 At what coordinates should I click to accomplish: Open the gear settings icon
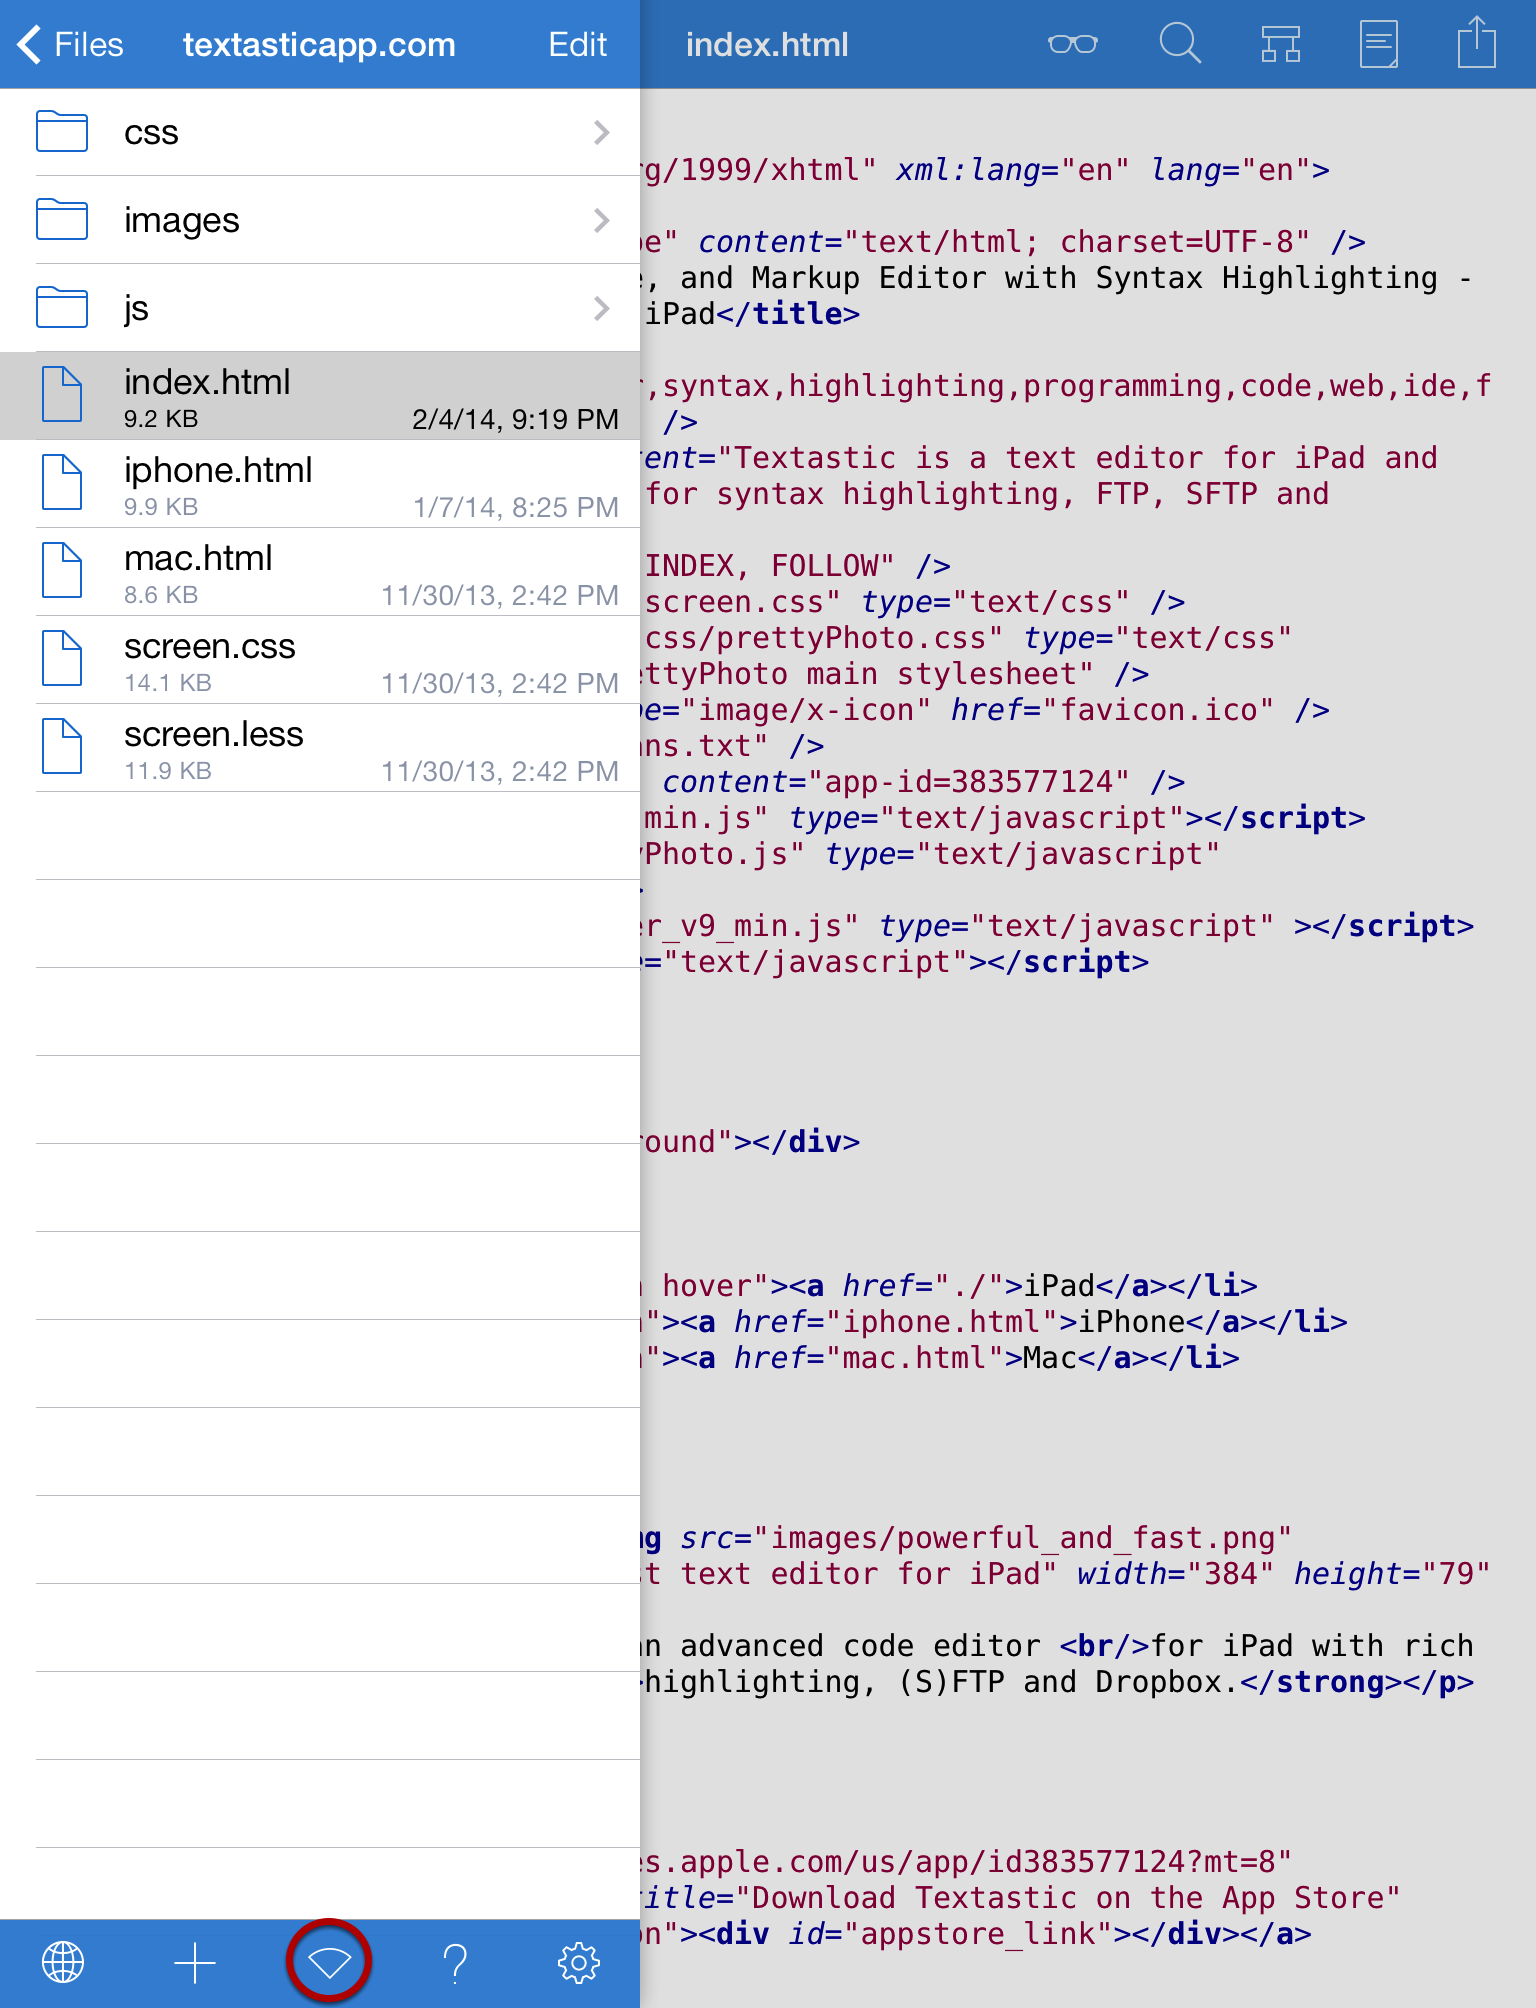[578, 1963]
